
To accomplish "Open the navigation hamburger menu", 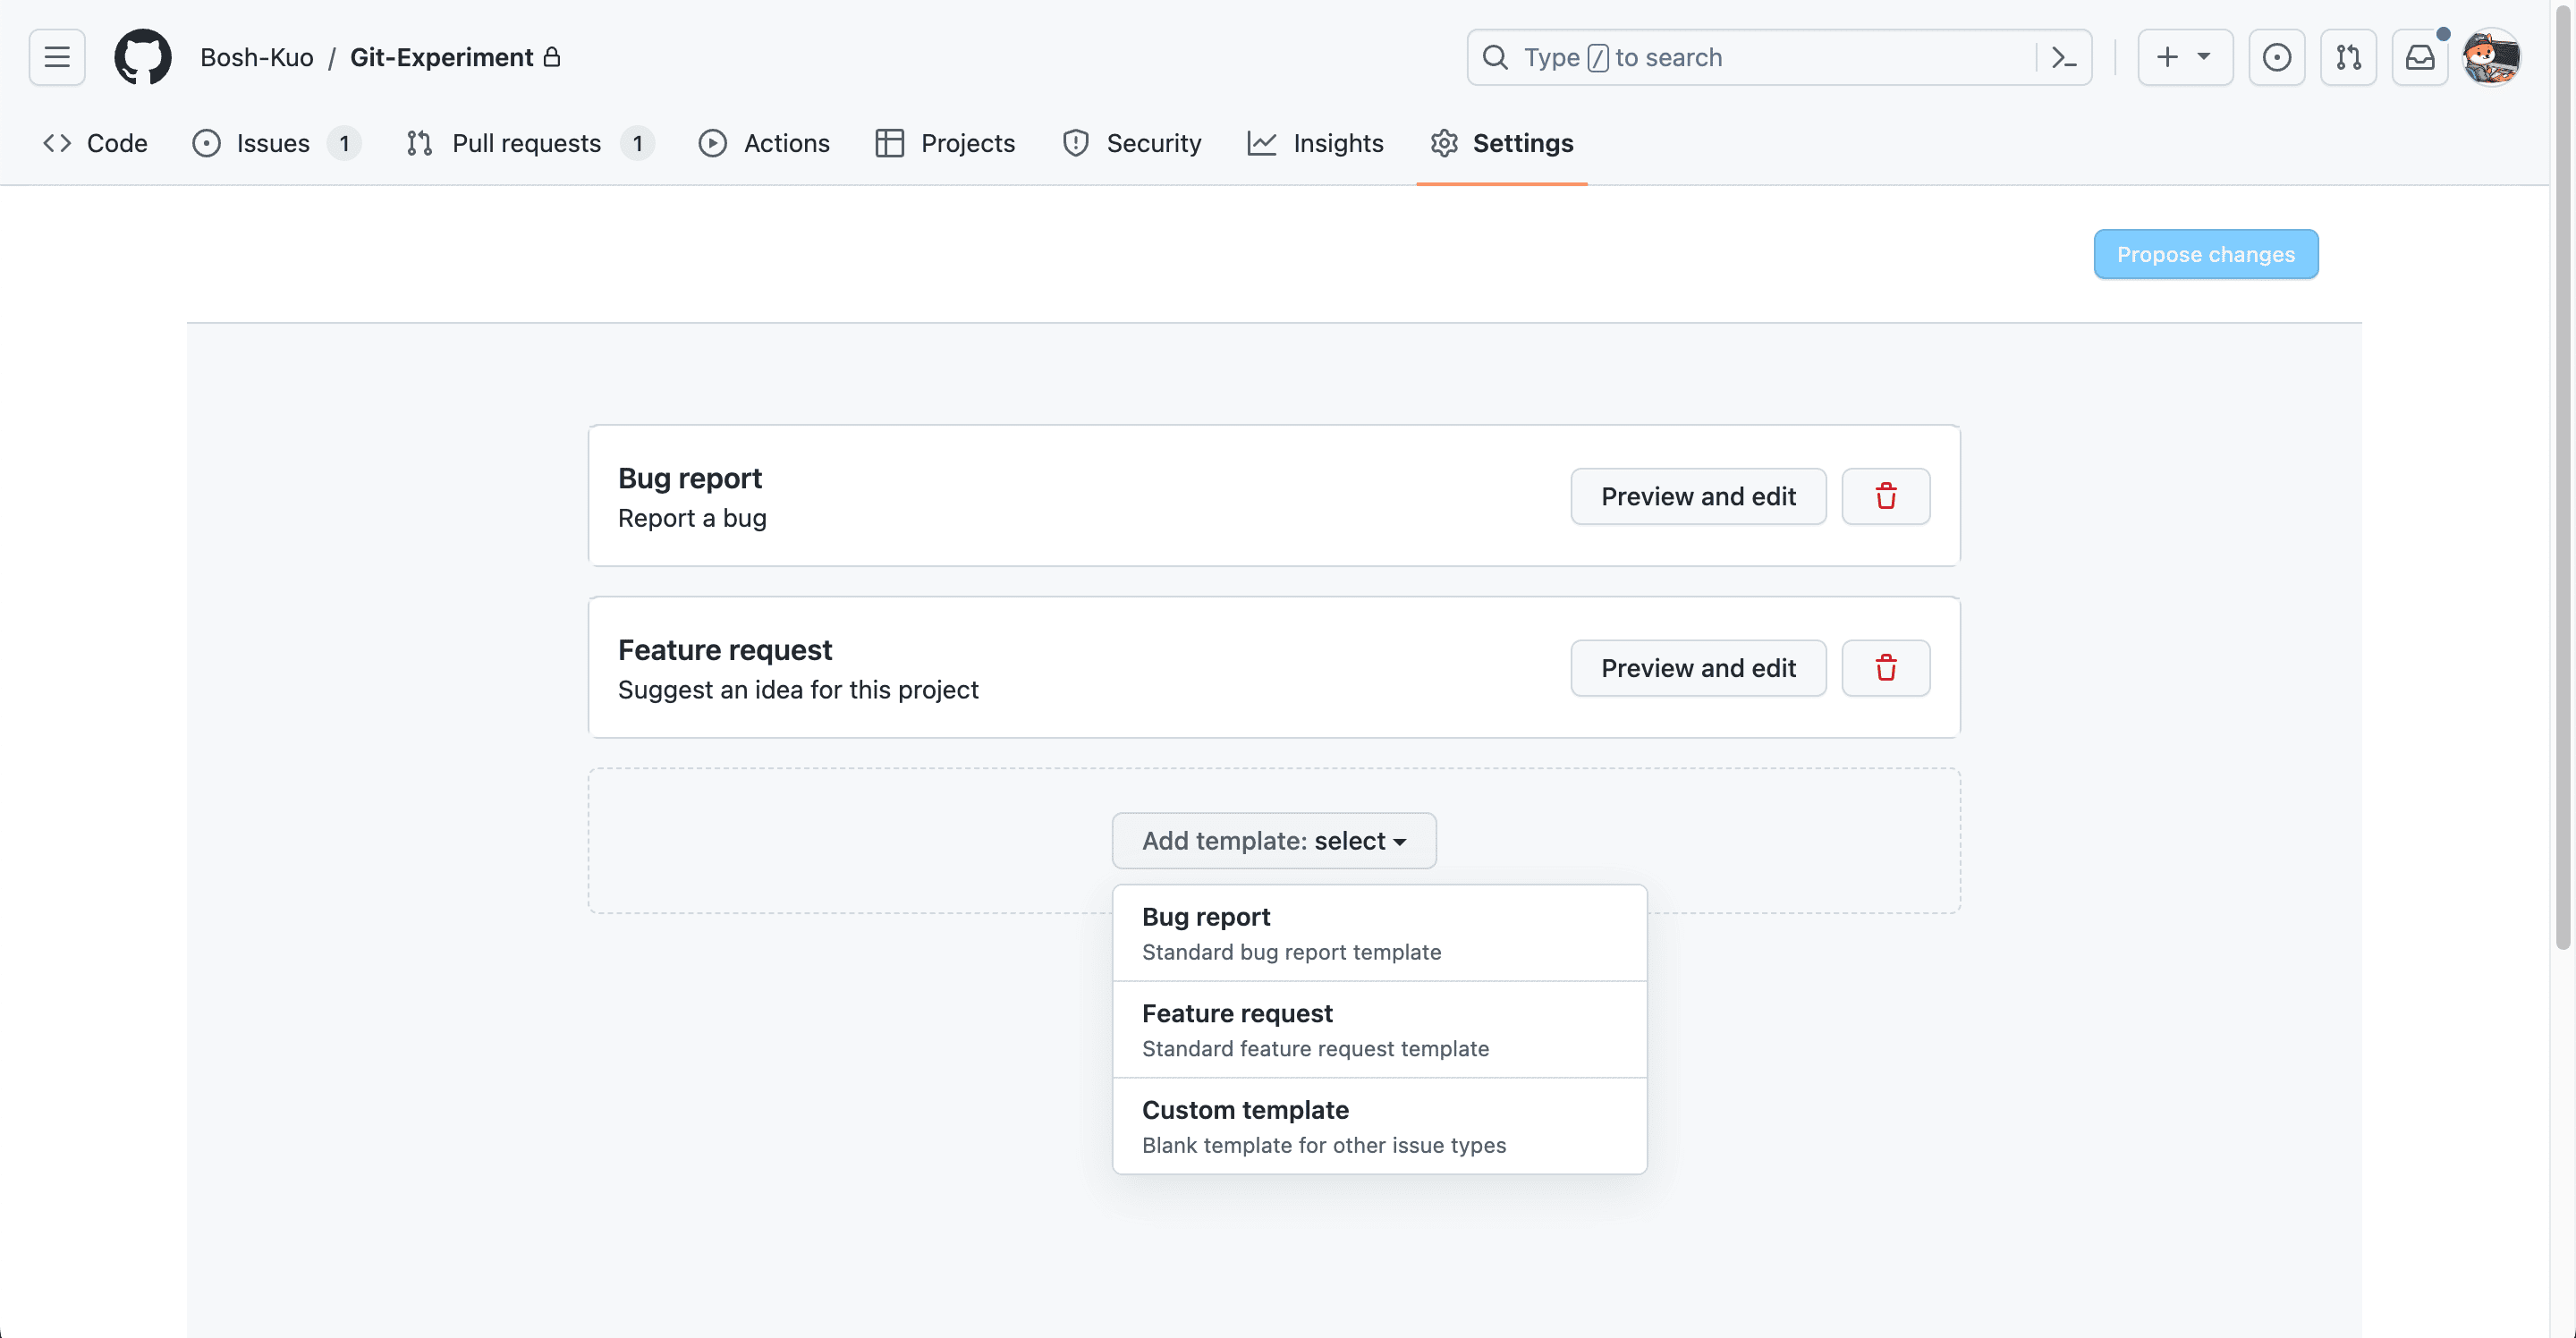I will tap(56, 57).
